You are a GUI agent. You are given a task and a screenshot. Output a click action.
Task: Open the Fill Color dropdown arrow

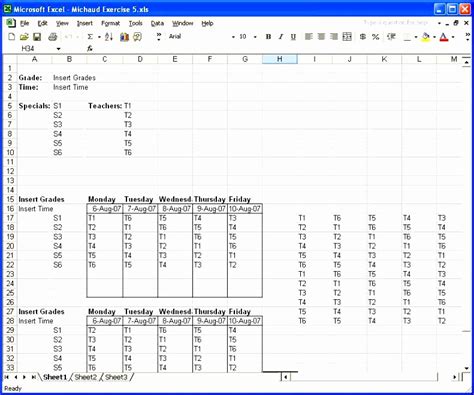[x=434, y=37]
